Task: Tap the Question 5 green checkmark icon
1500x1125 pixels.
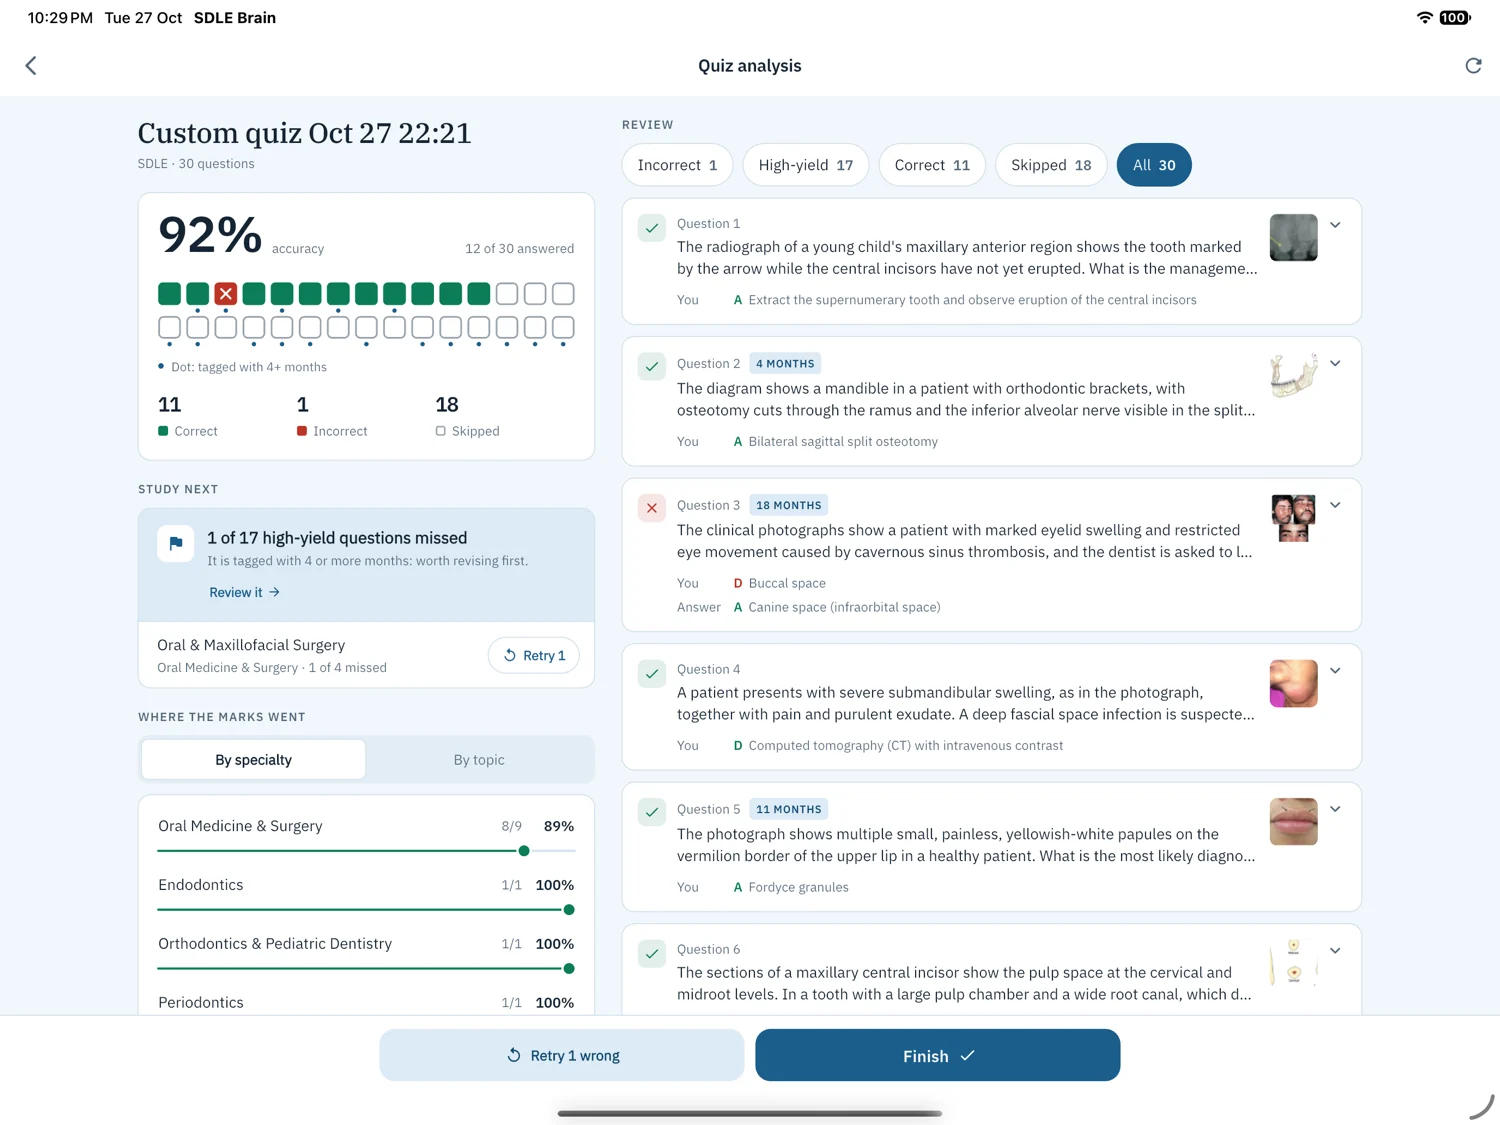Action: 652,812
